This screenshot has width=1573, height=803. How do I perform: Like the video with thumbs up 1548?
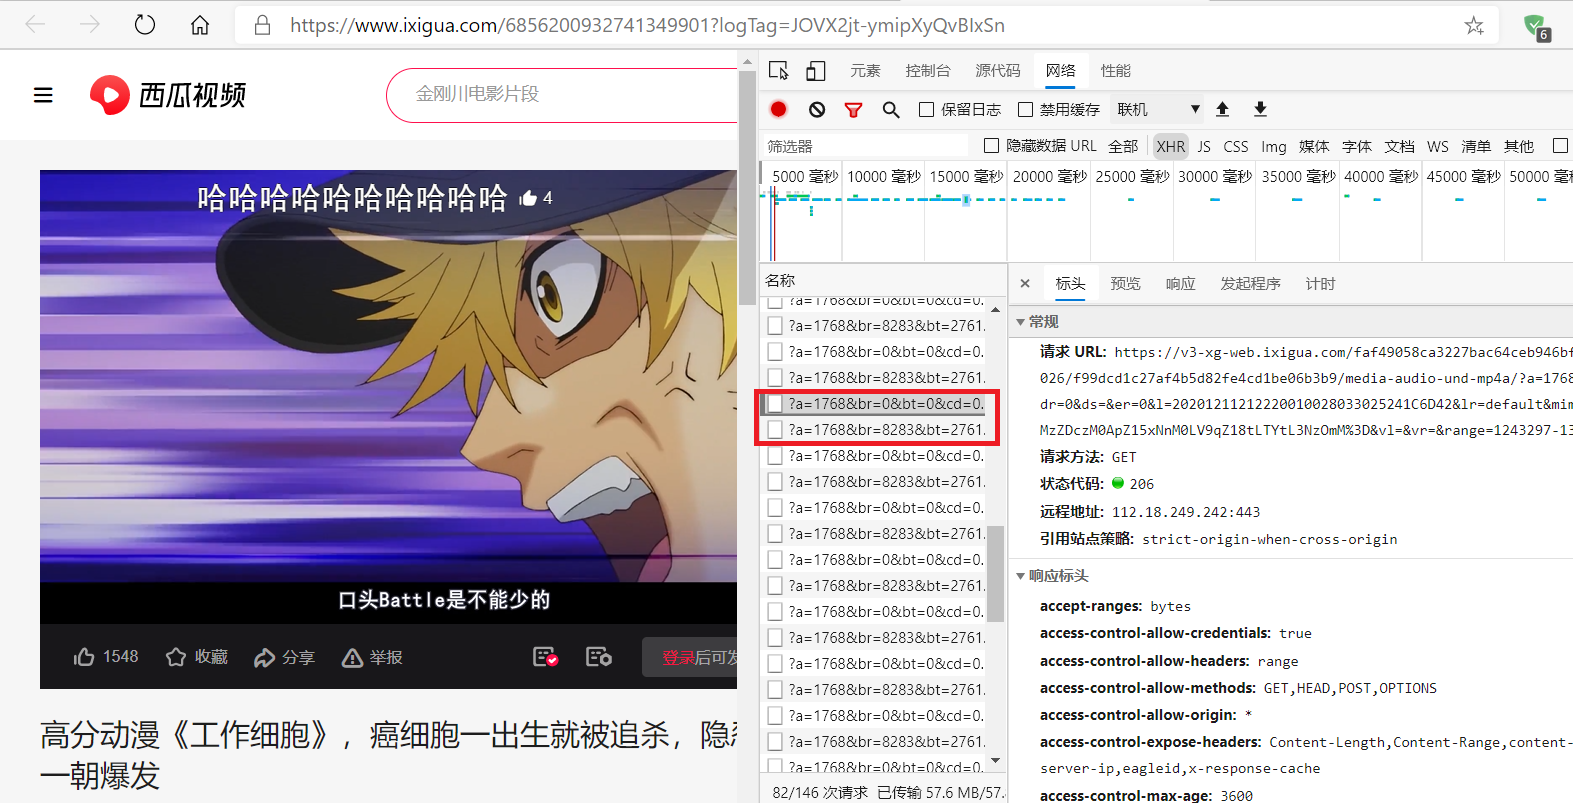(106, 657)
